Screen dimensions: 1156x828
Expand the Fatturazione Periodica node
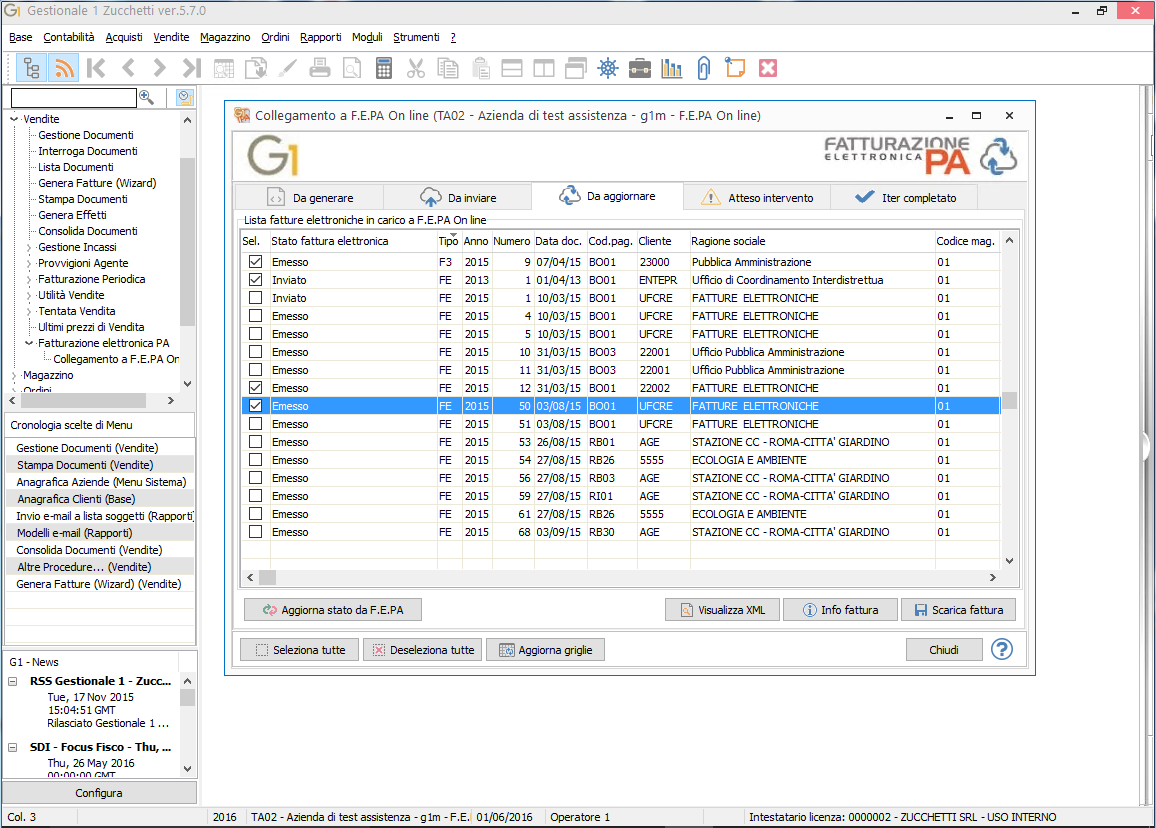[29, 279]
